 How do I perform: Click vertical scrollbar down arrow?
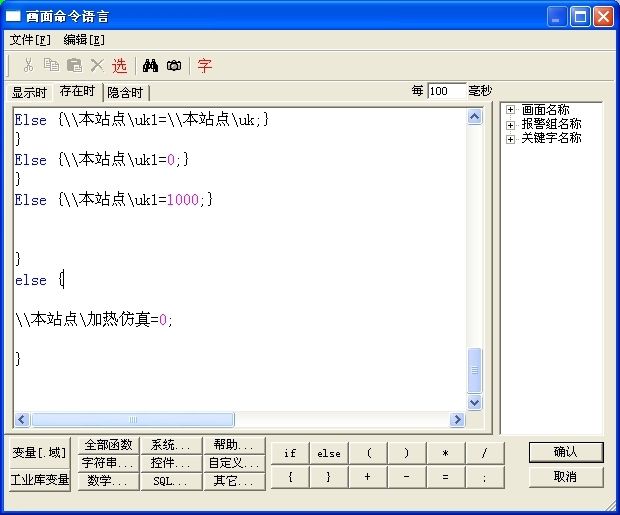point(474,402)
